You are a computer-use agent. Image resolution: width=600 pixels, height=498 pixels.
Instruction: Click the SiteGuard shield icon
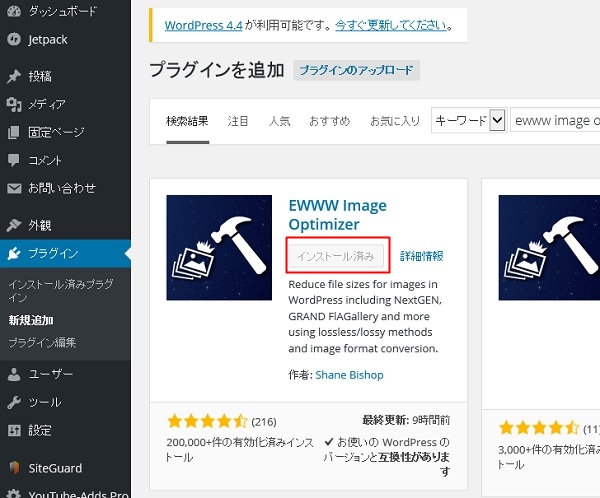pyautogui.click(x=14, y=467)
